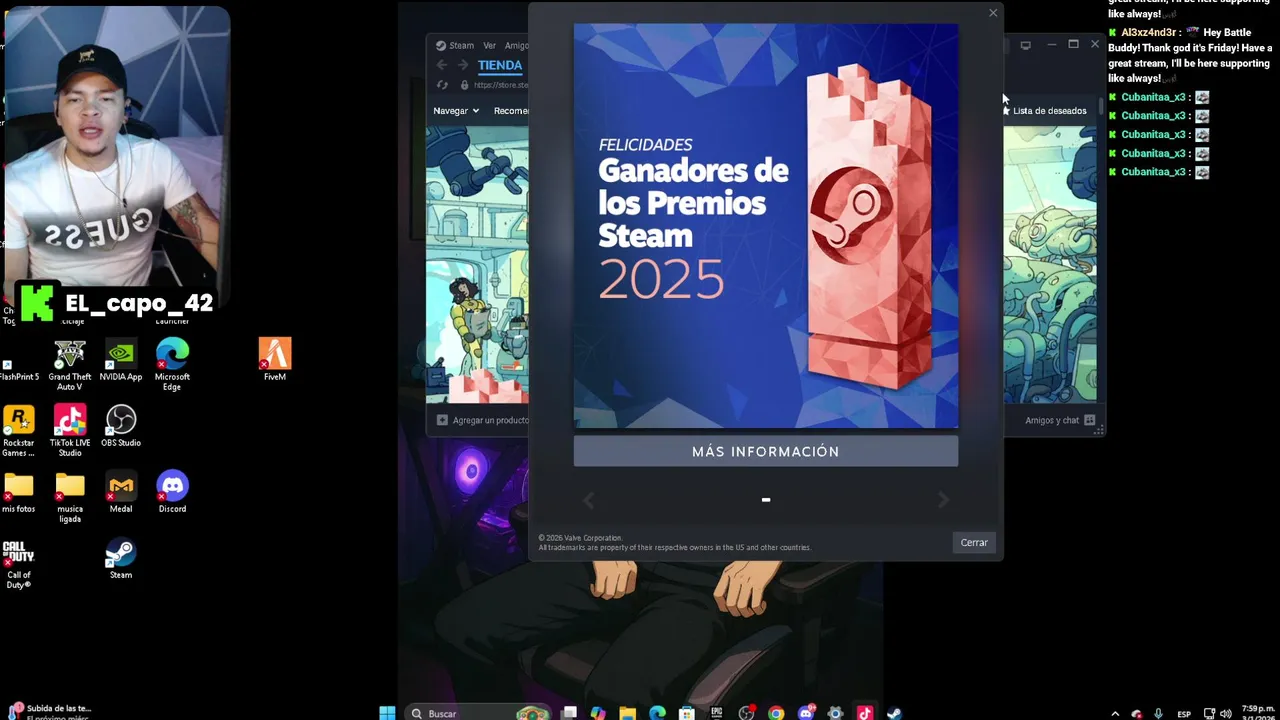This screenshot has height=720, width=1280.
Task: Switch to Steam in the taskbar
Action: point(895,713)
